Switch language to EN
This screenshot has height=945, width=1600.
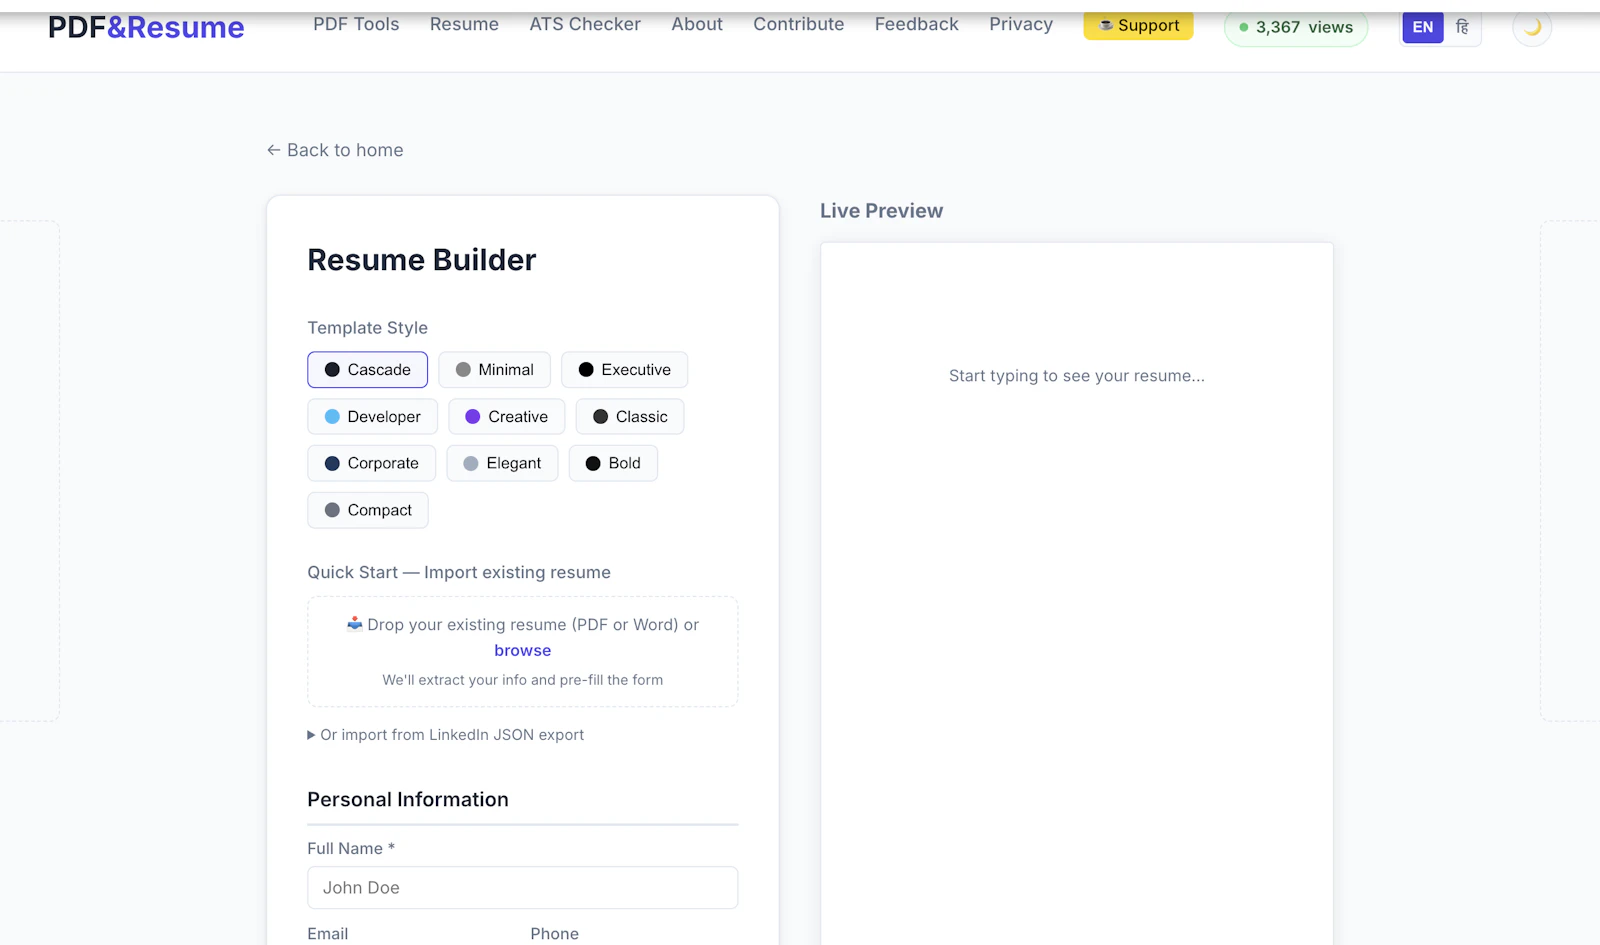1423,27
